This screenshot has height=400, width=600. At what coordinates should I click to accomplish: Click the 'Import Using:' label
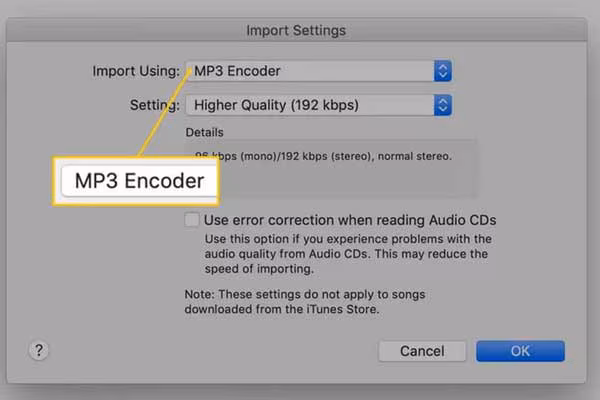[x=136, y=71]
